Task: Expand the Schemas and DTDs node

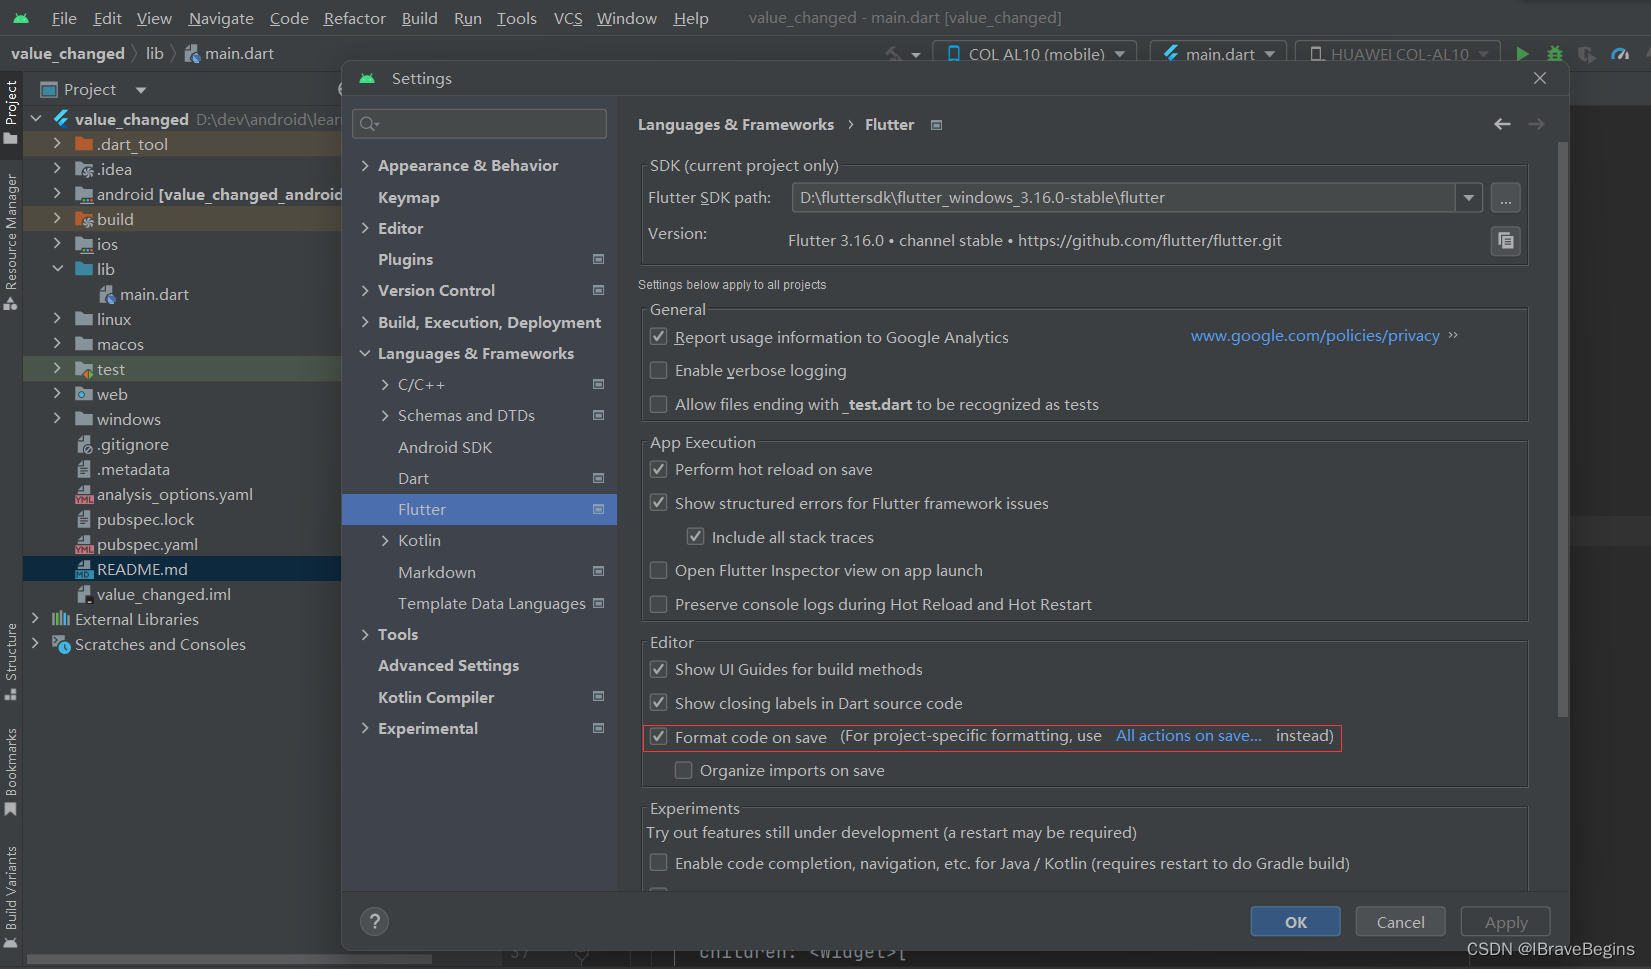Action: (x=385, y=416)
